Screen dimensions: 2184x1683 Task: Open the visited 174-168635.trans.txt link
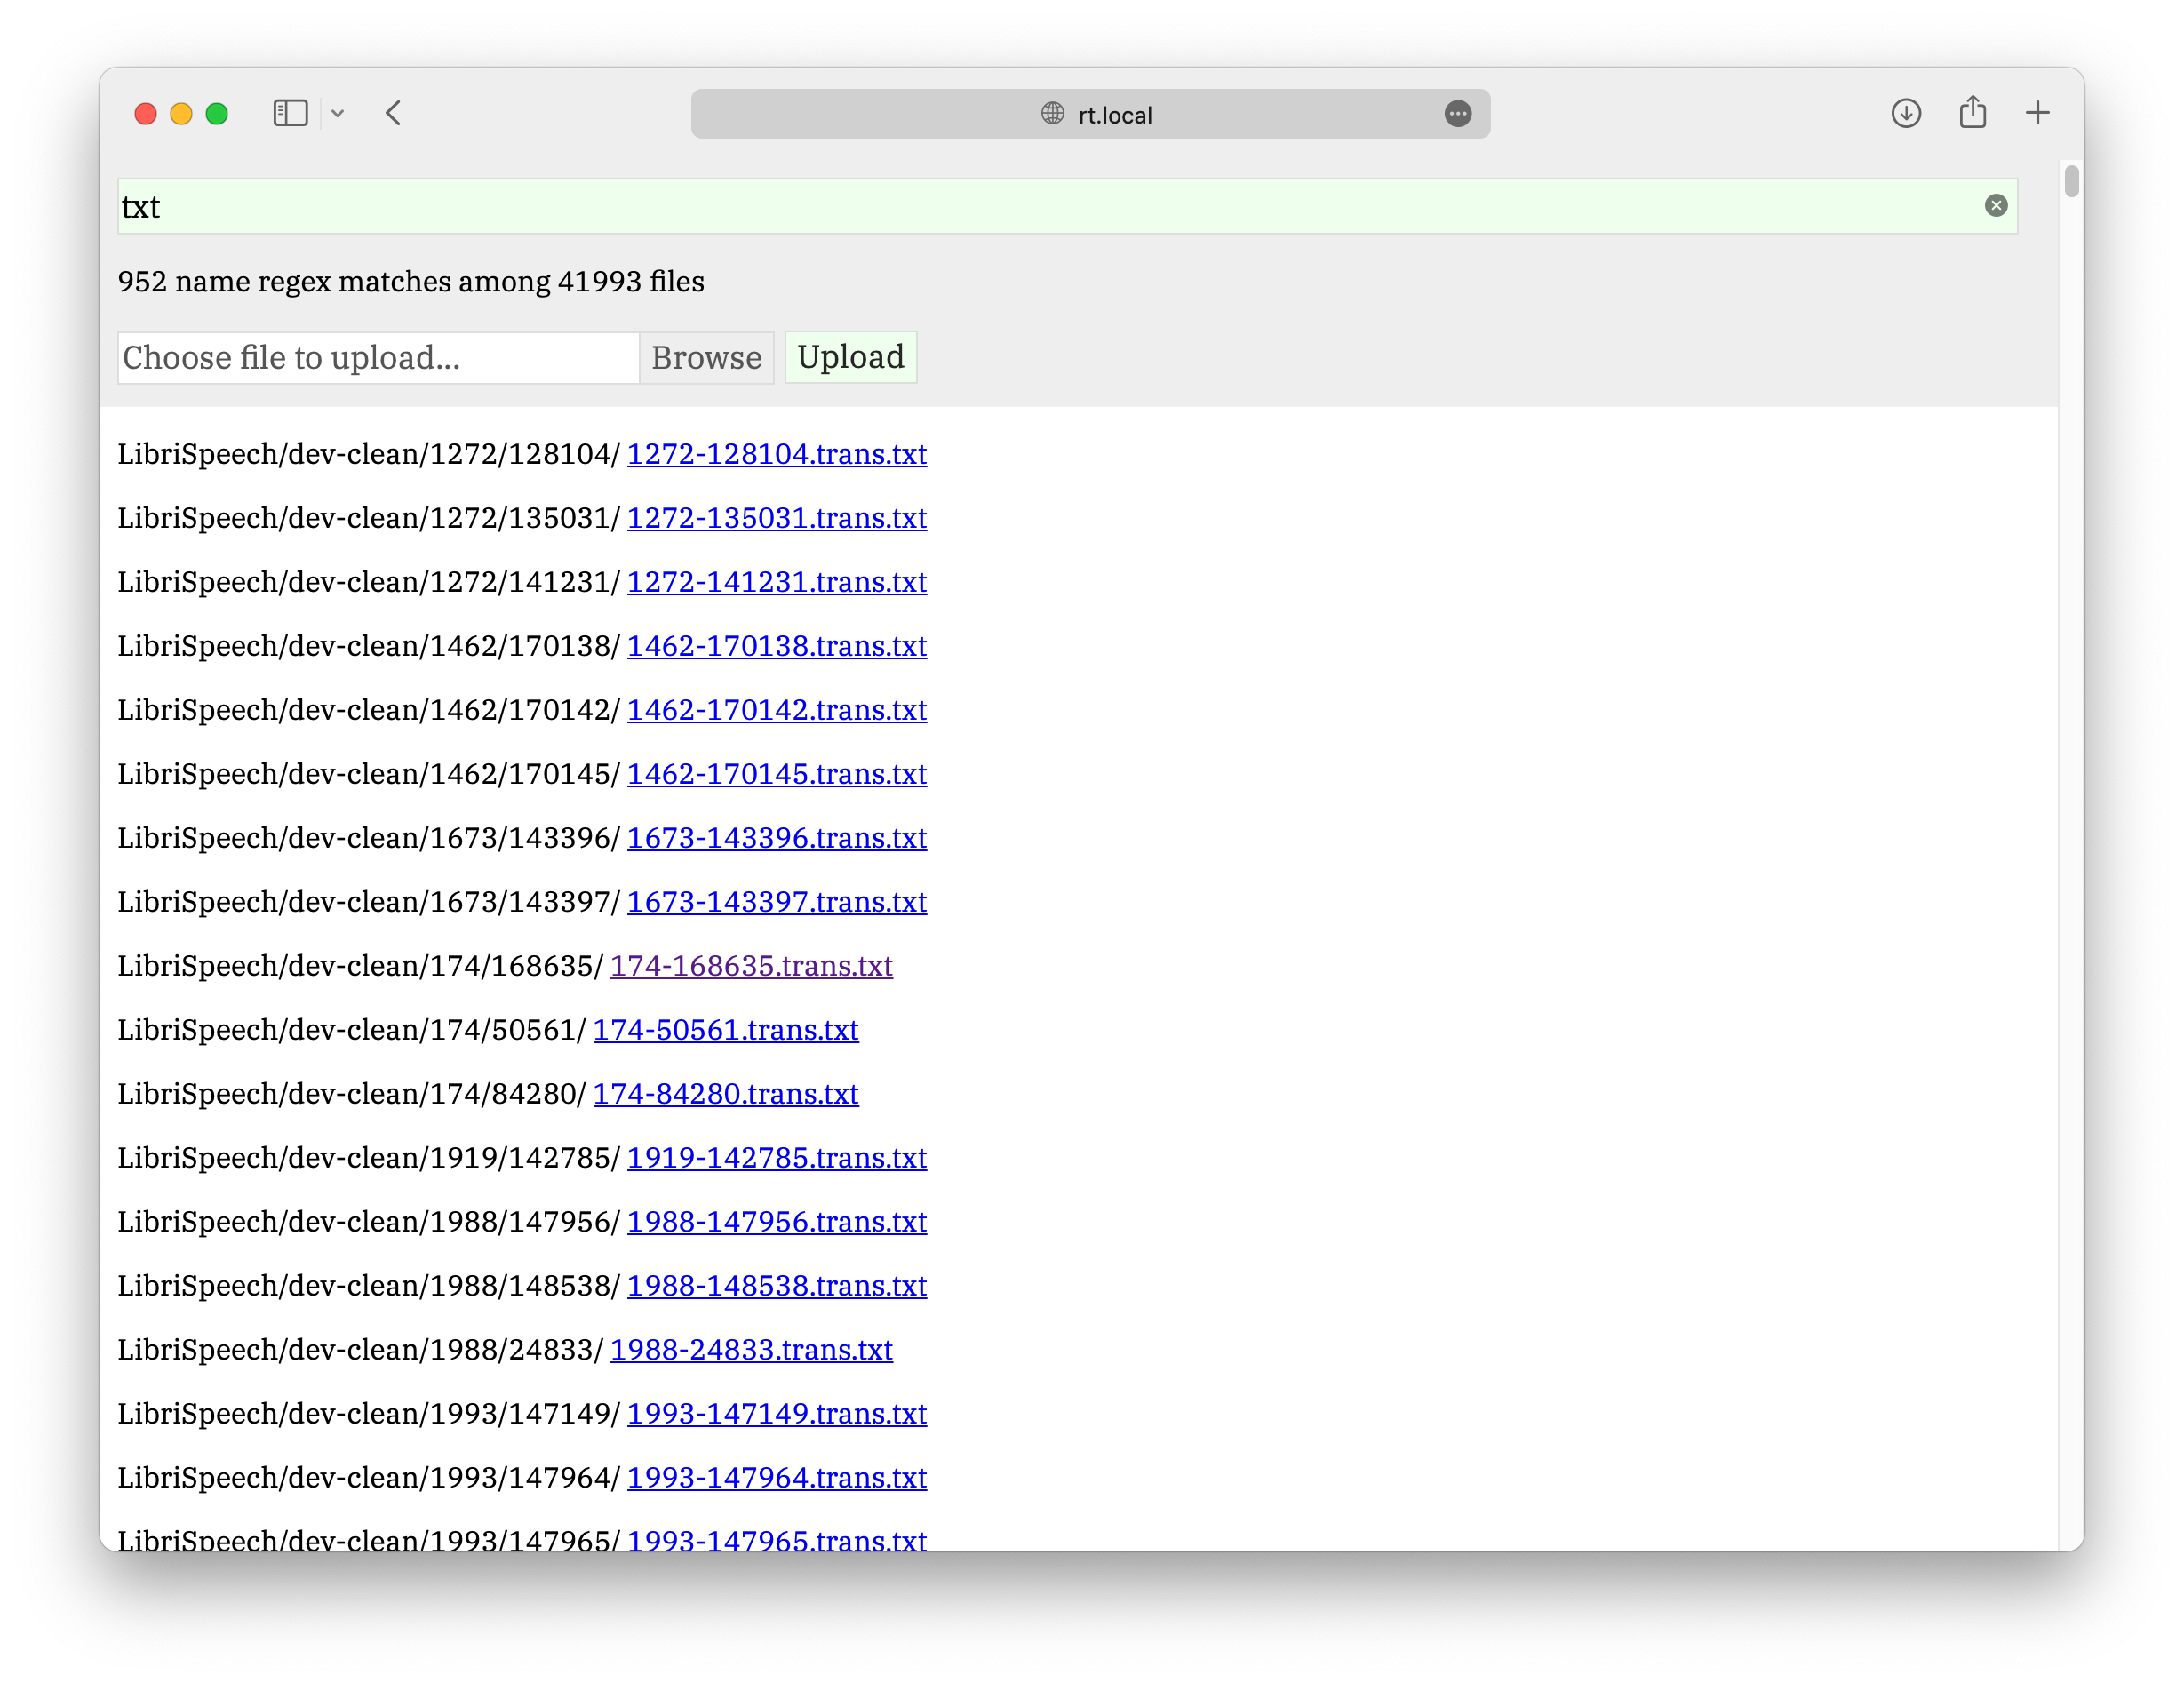point(751,966)
